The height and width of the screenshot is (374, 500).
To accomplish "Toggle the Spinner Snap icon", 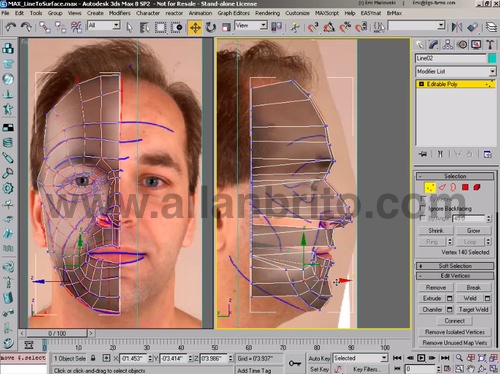I will click(x=361, y=27).
